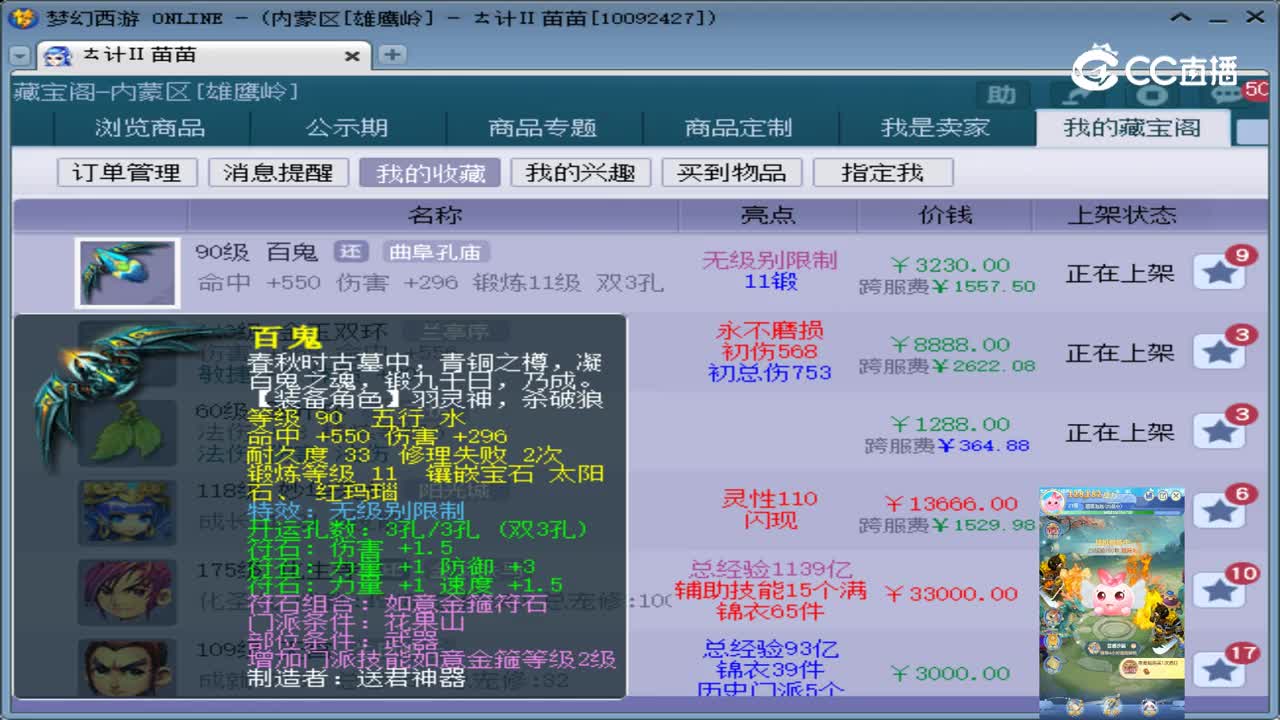The image size is (1280, 720).
Task: Click the 曲阜孔庙 server tag beside 百鬼
Action: pos(436,253)
